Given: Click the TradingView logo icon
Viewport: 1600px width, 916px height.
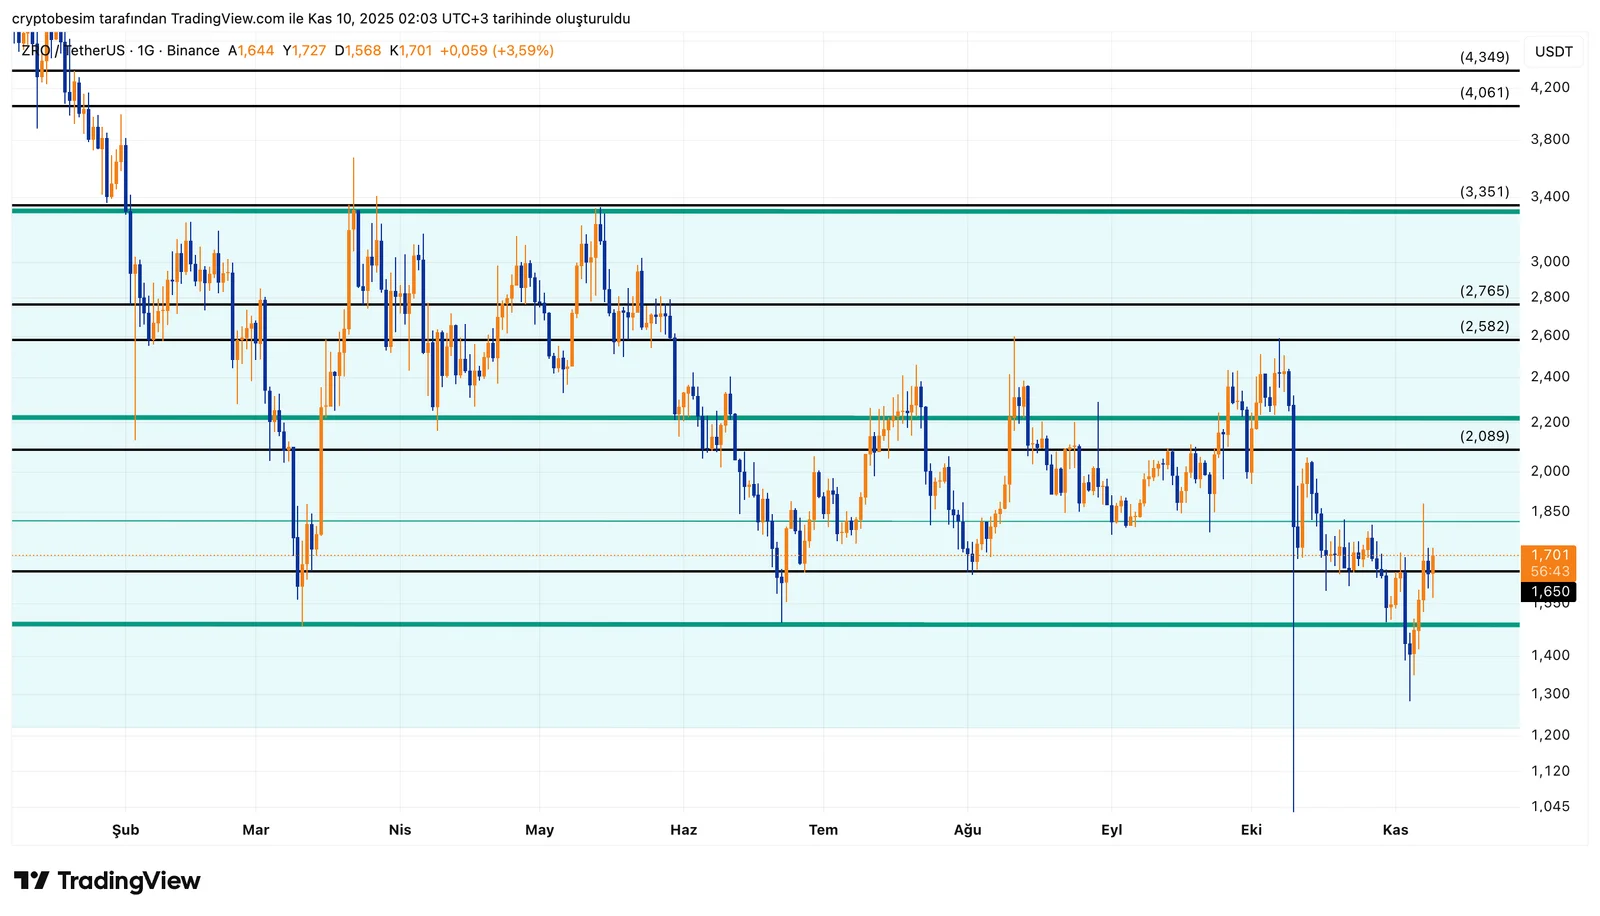Looking at the screenshot, I should point(31,881).
